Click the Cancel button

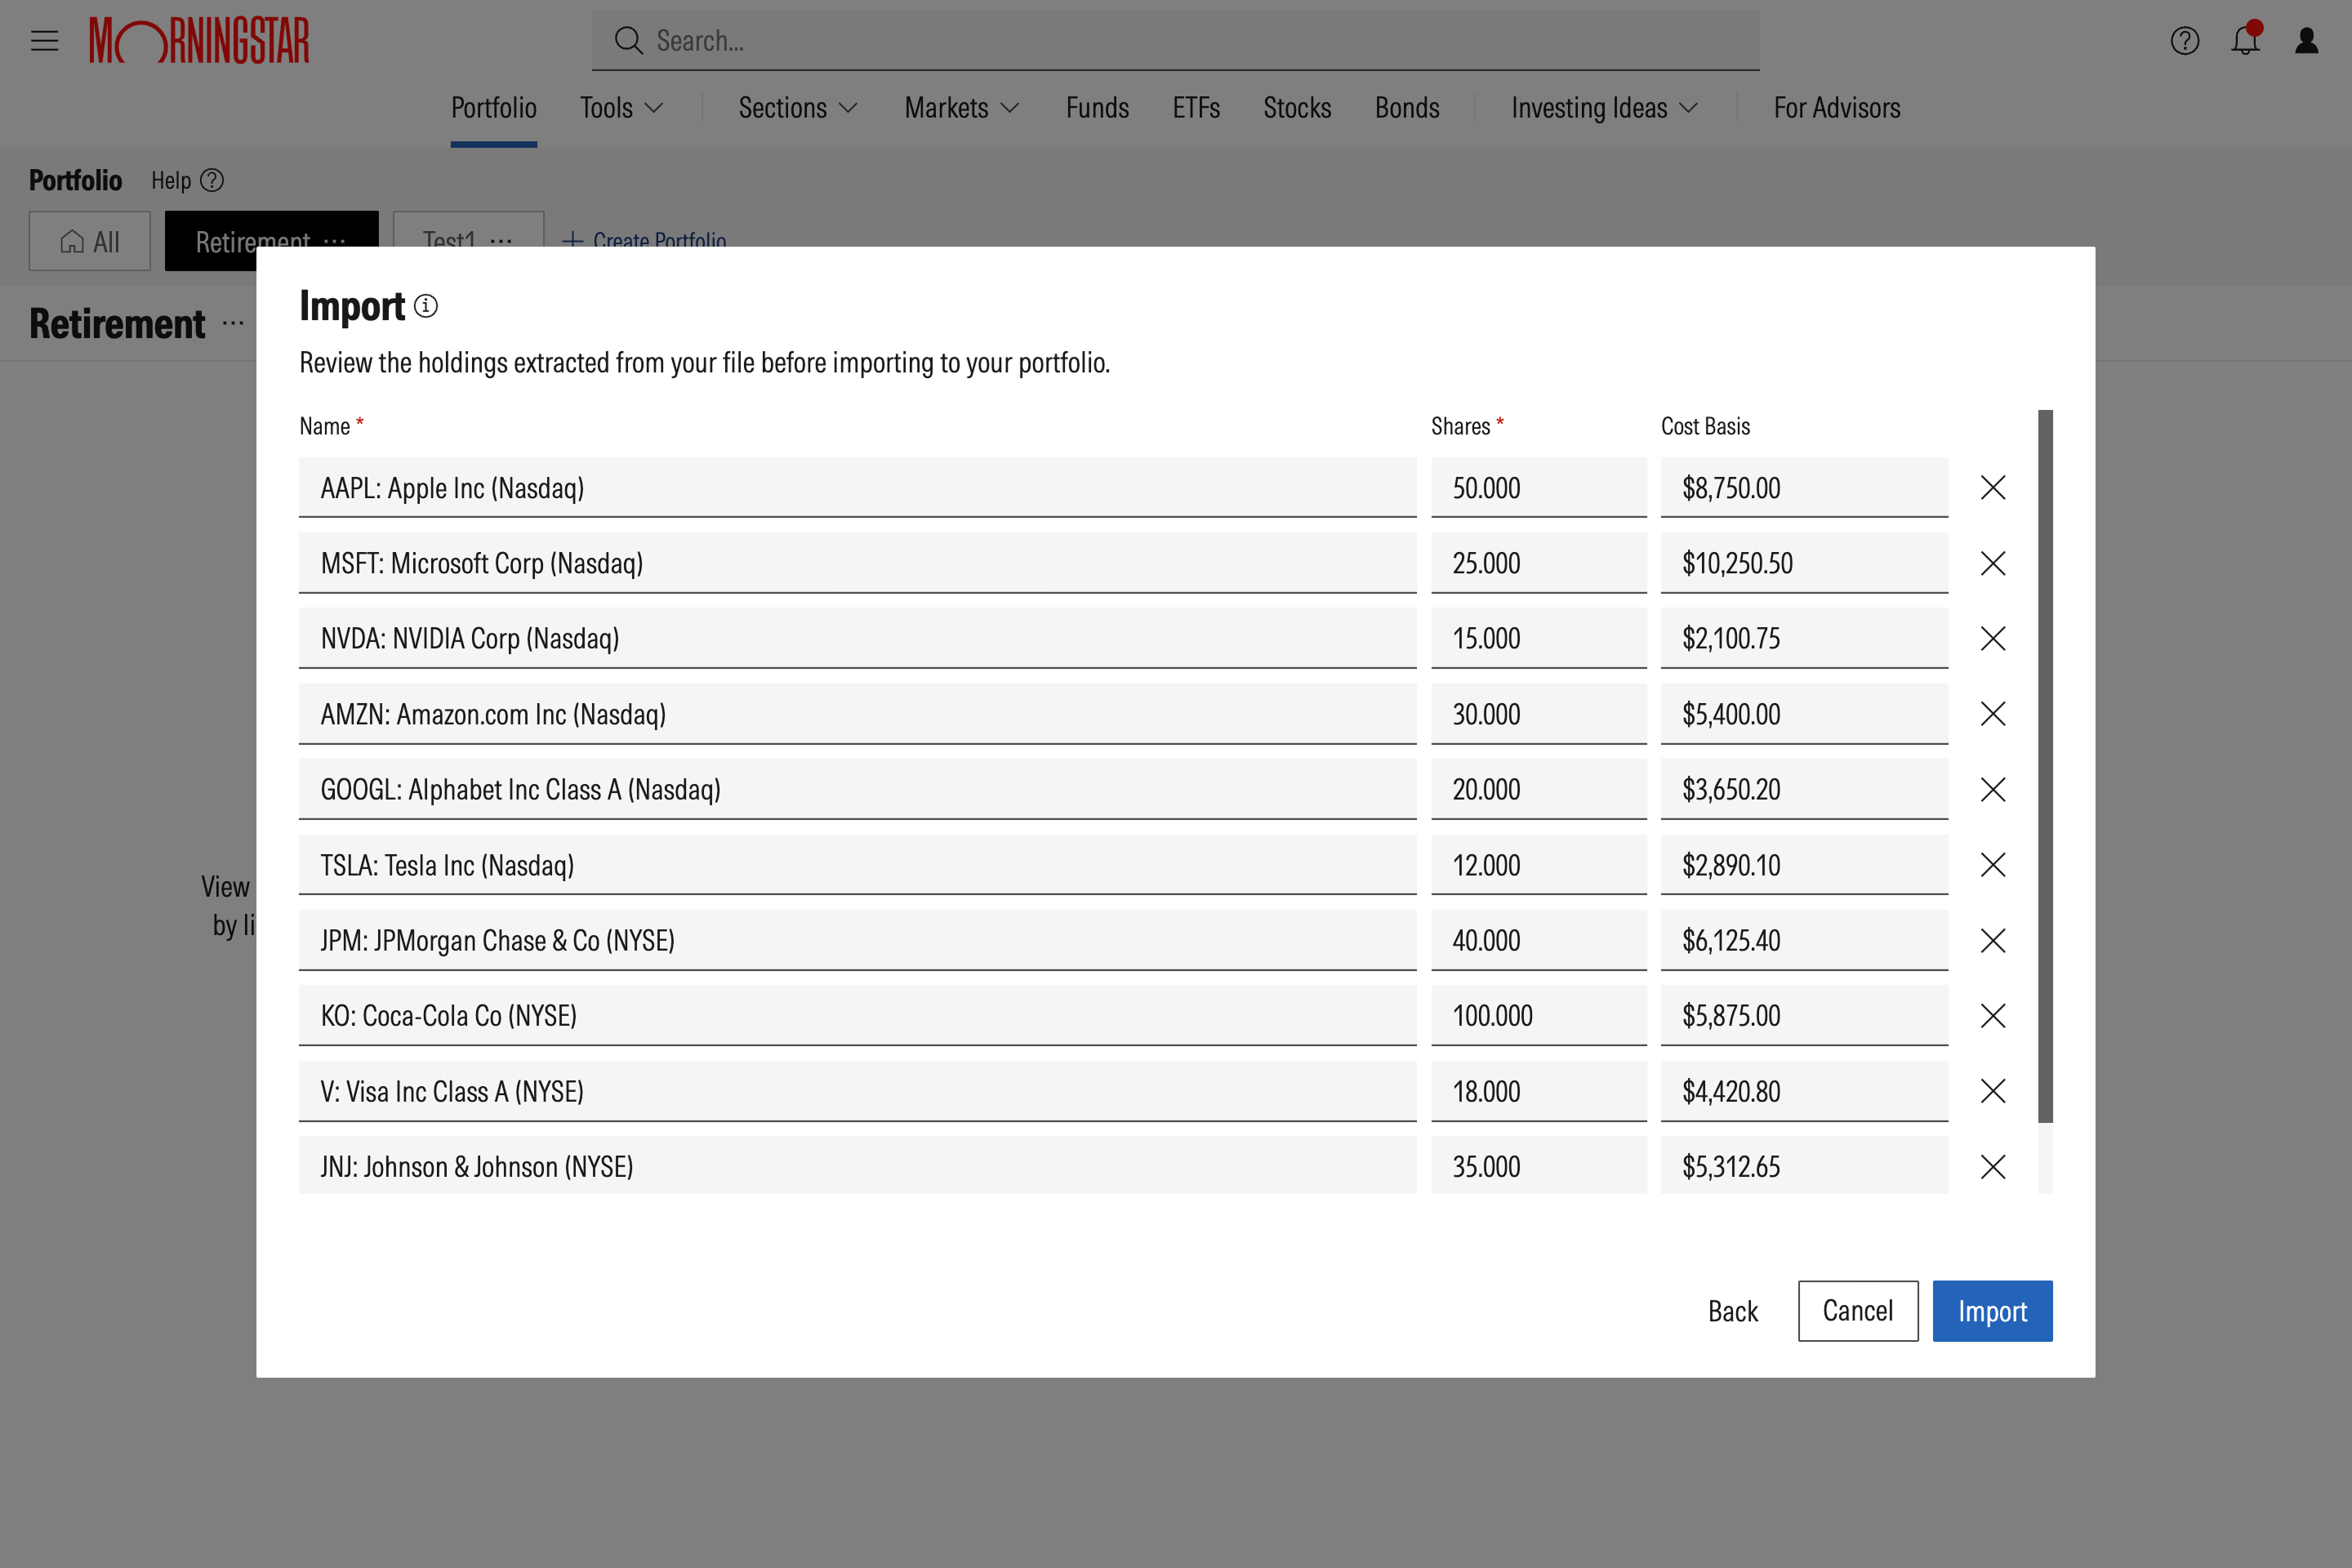coord(1858,1311)
